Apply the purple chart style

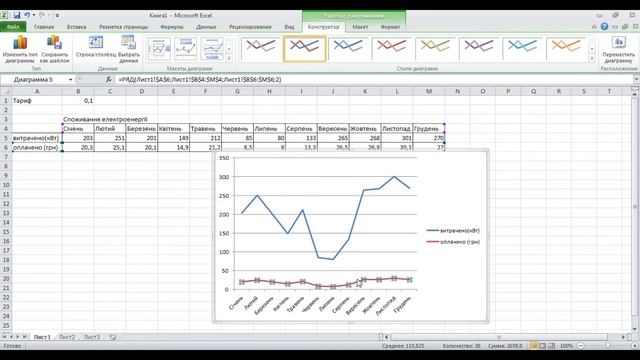(479, 49)
